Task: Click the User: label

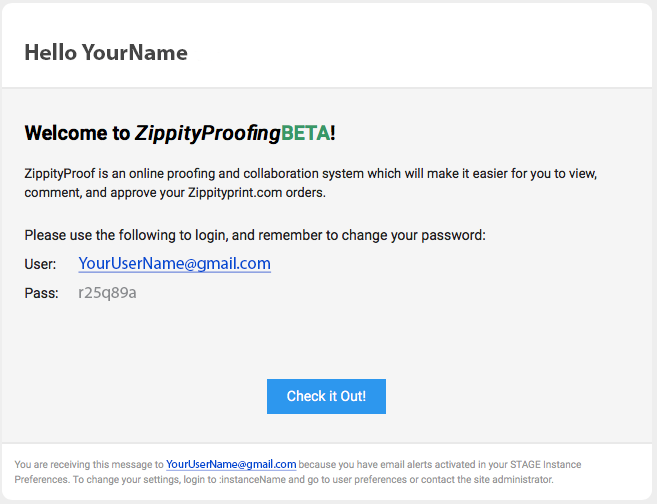Action: tap(40, 264)
